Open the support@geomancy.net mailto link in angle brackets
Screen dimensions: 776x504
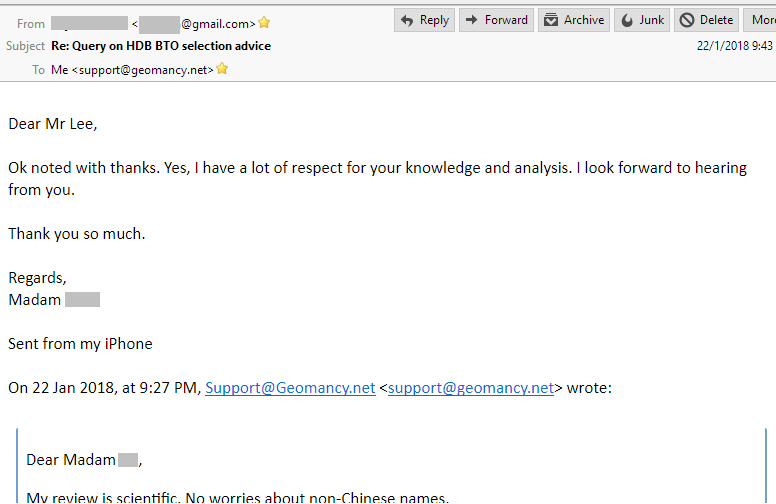[470, 388]
